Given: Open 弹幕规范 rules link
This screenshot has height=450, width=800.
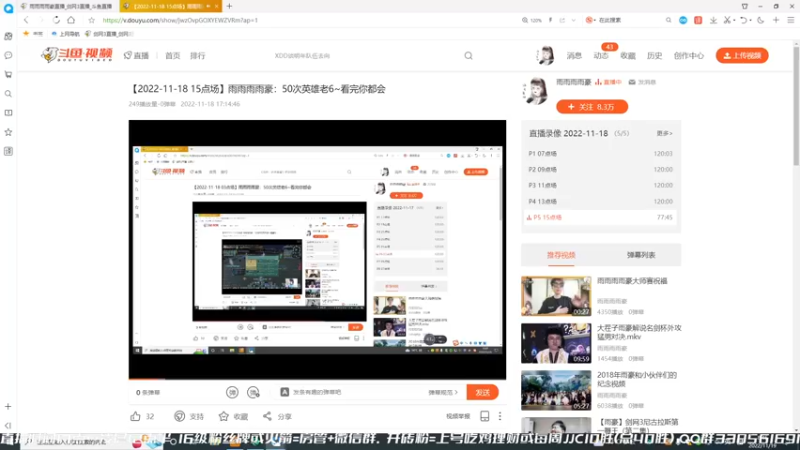Looking at the screenshot, I should (443, 392).
